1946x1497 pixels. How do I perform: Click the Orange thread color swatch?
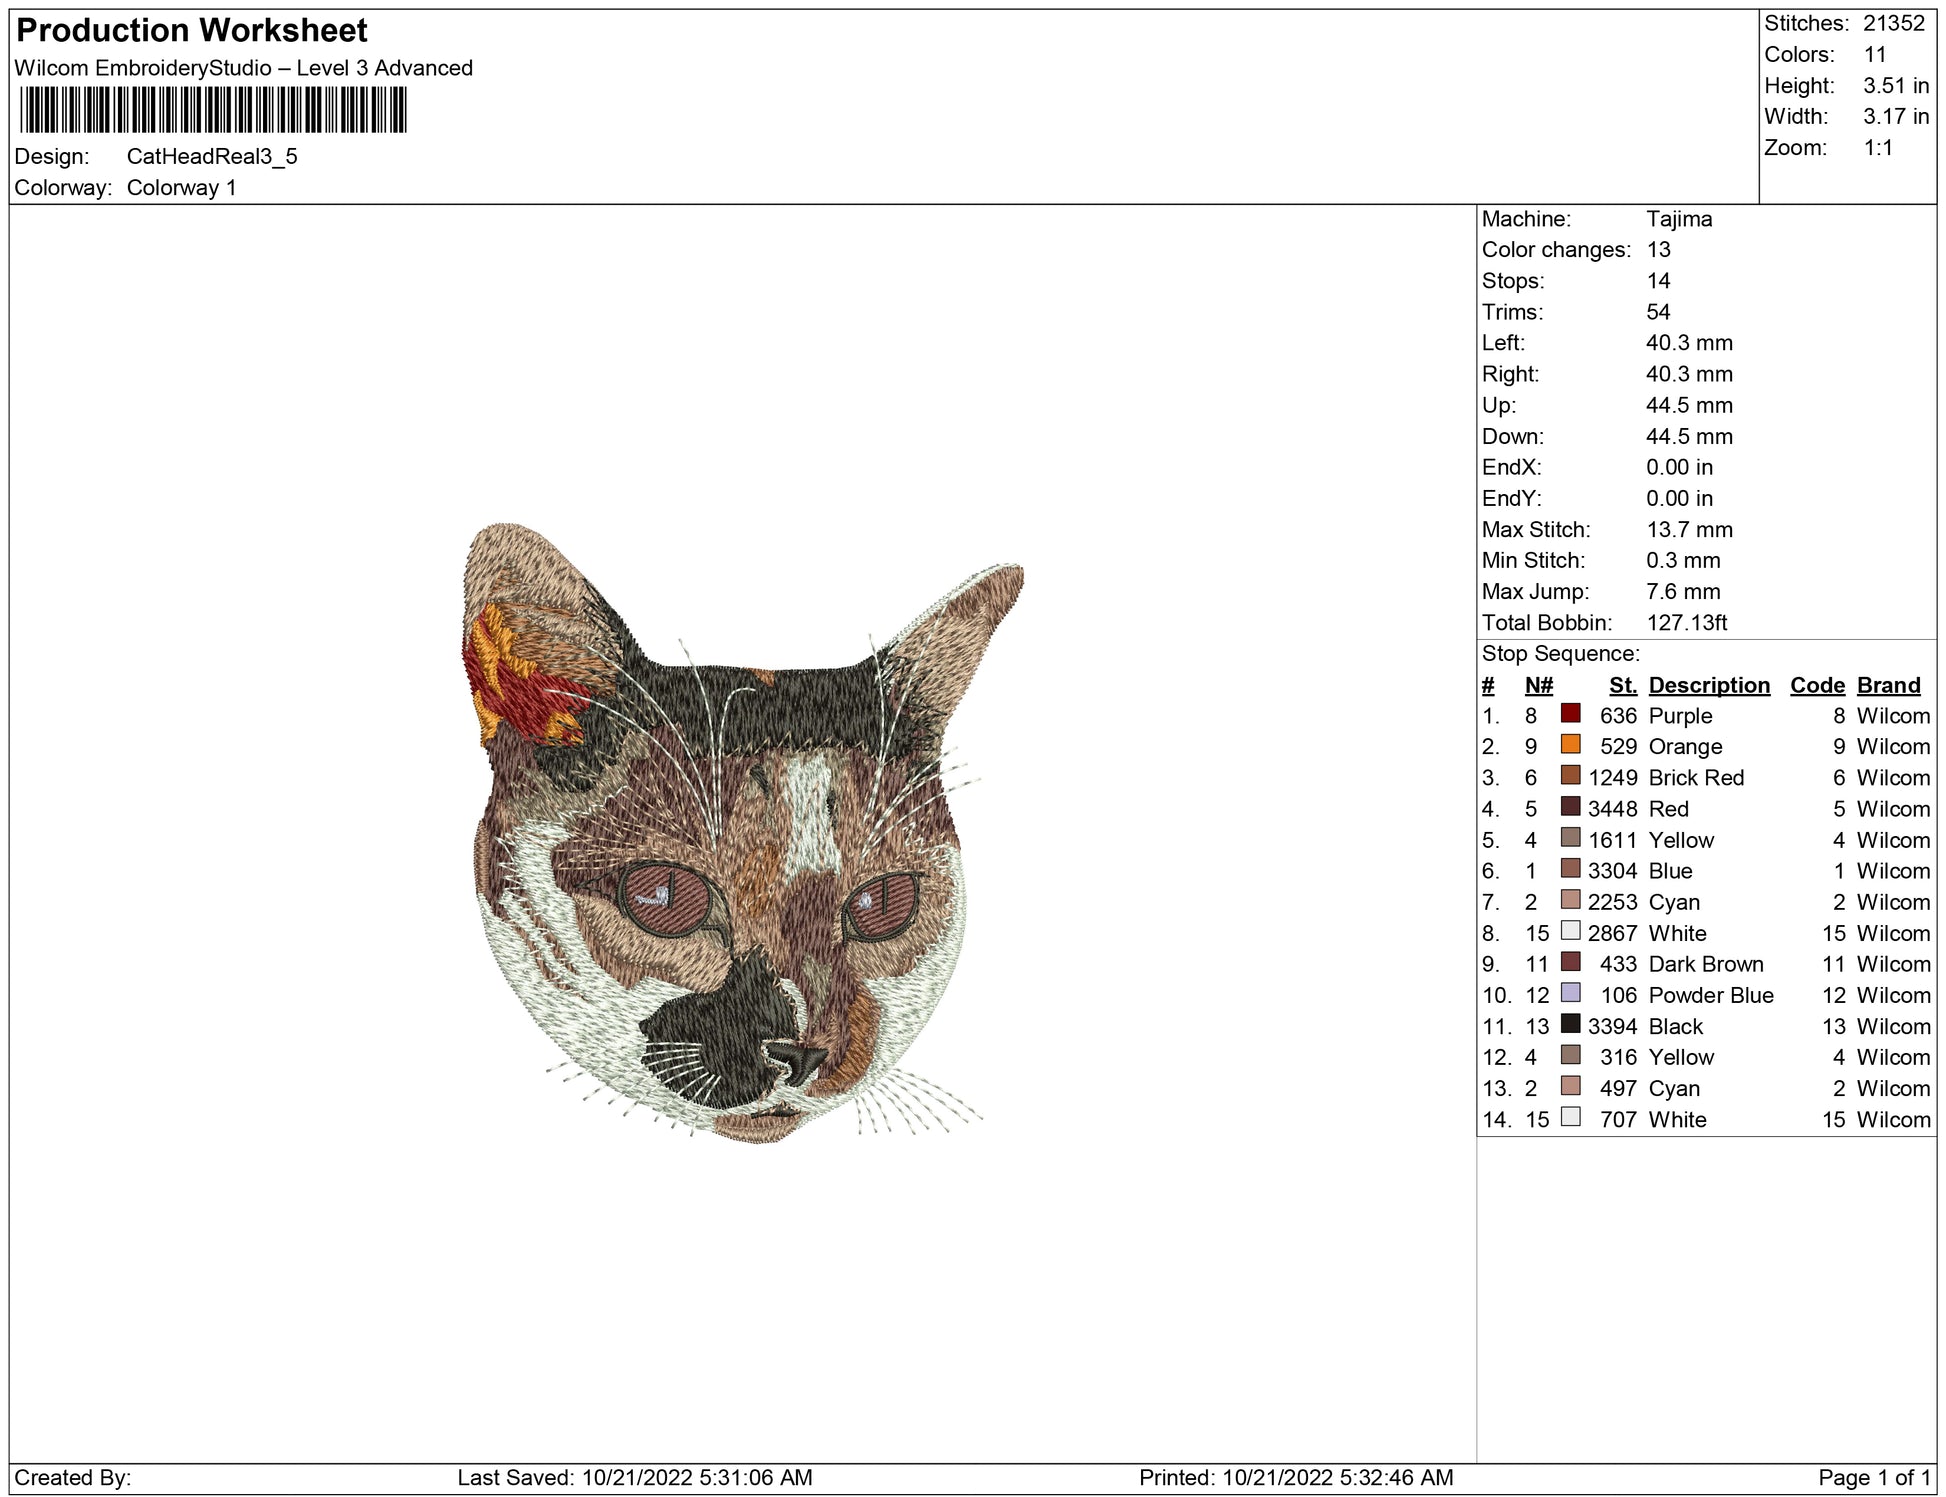tap(1570, 745)
